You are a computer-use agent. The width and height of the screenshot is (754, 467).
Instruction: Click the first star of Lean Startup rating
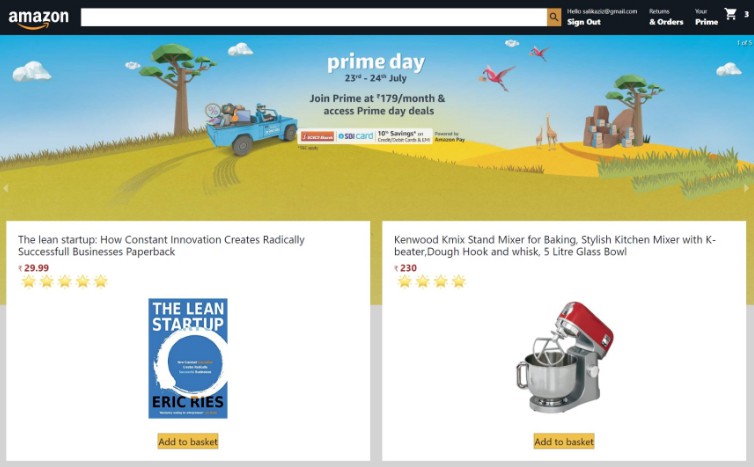tap(28, 281)
